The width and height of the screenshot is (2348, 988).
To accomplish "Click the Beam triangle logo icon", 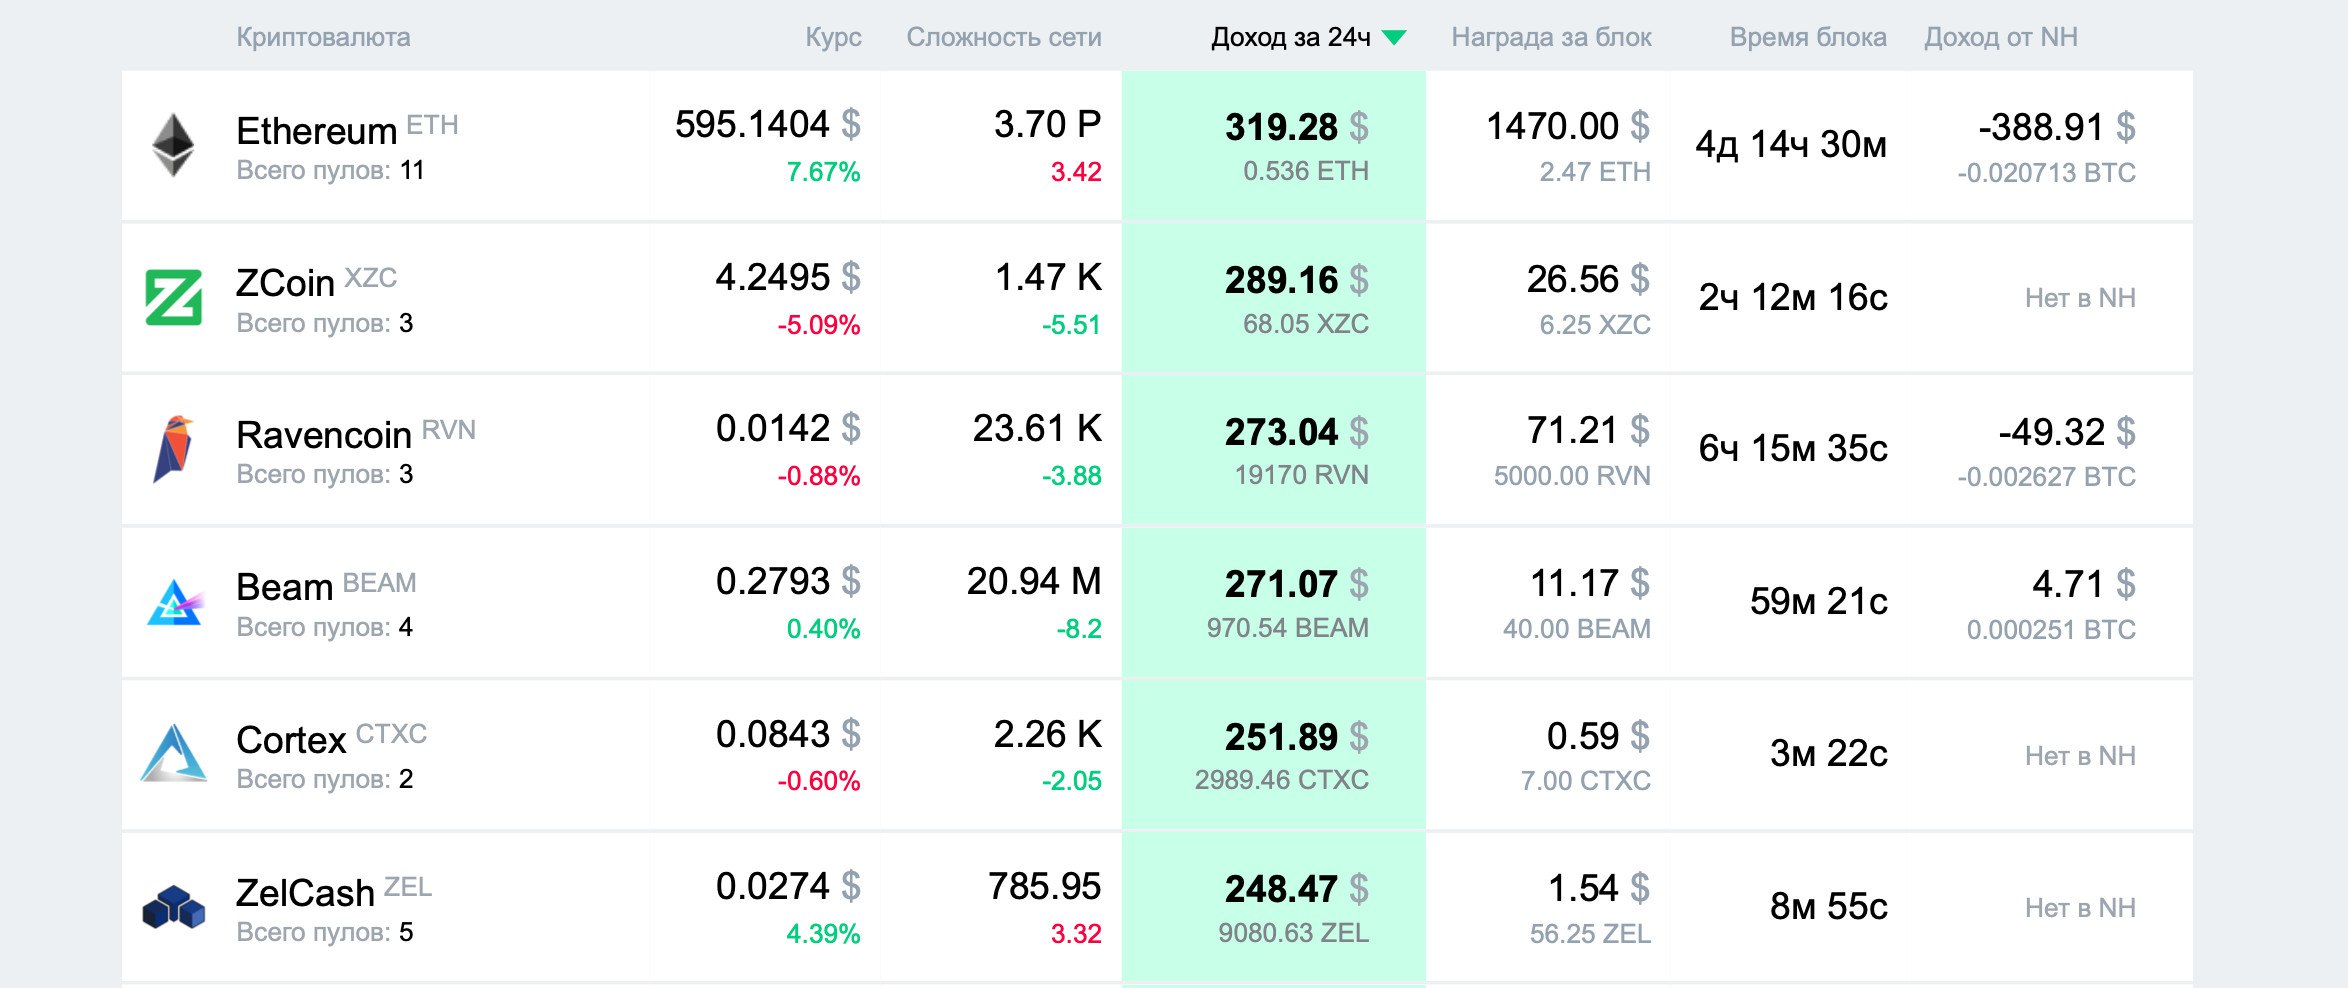I will [x=175, y=602].
